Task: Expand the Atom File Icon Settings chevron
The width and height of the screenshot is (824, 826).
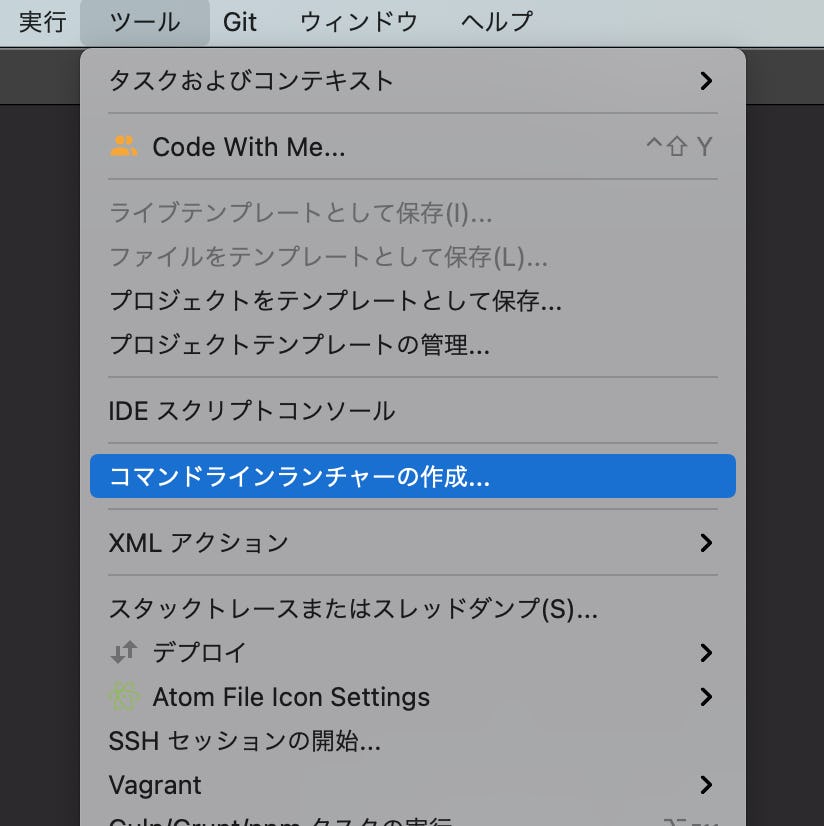Action: pos(706,697)
